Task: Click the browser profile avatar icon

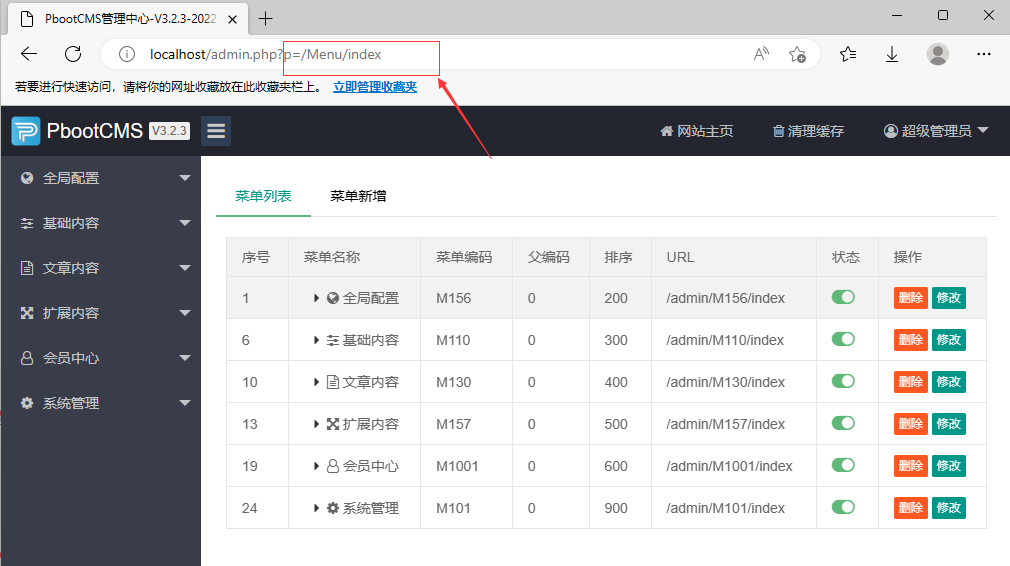Action: click(x=937, y=54)
